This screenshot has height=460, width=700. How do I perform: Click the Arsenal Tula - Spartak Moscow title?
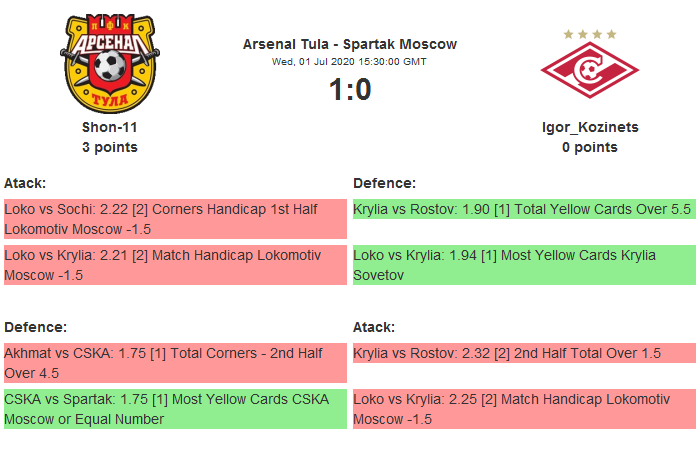349,44
